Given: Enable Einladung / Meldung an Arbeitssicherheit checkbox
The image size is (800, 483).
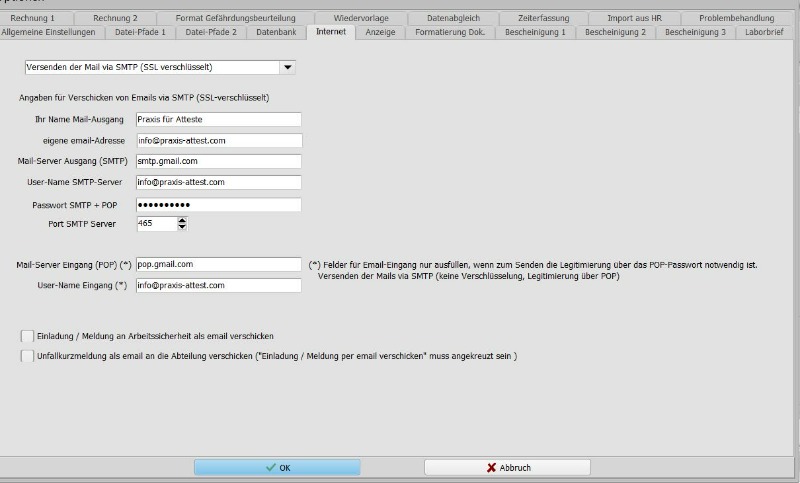Looking at the screenshot, I should click(27, 336).
